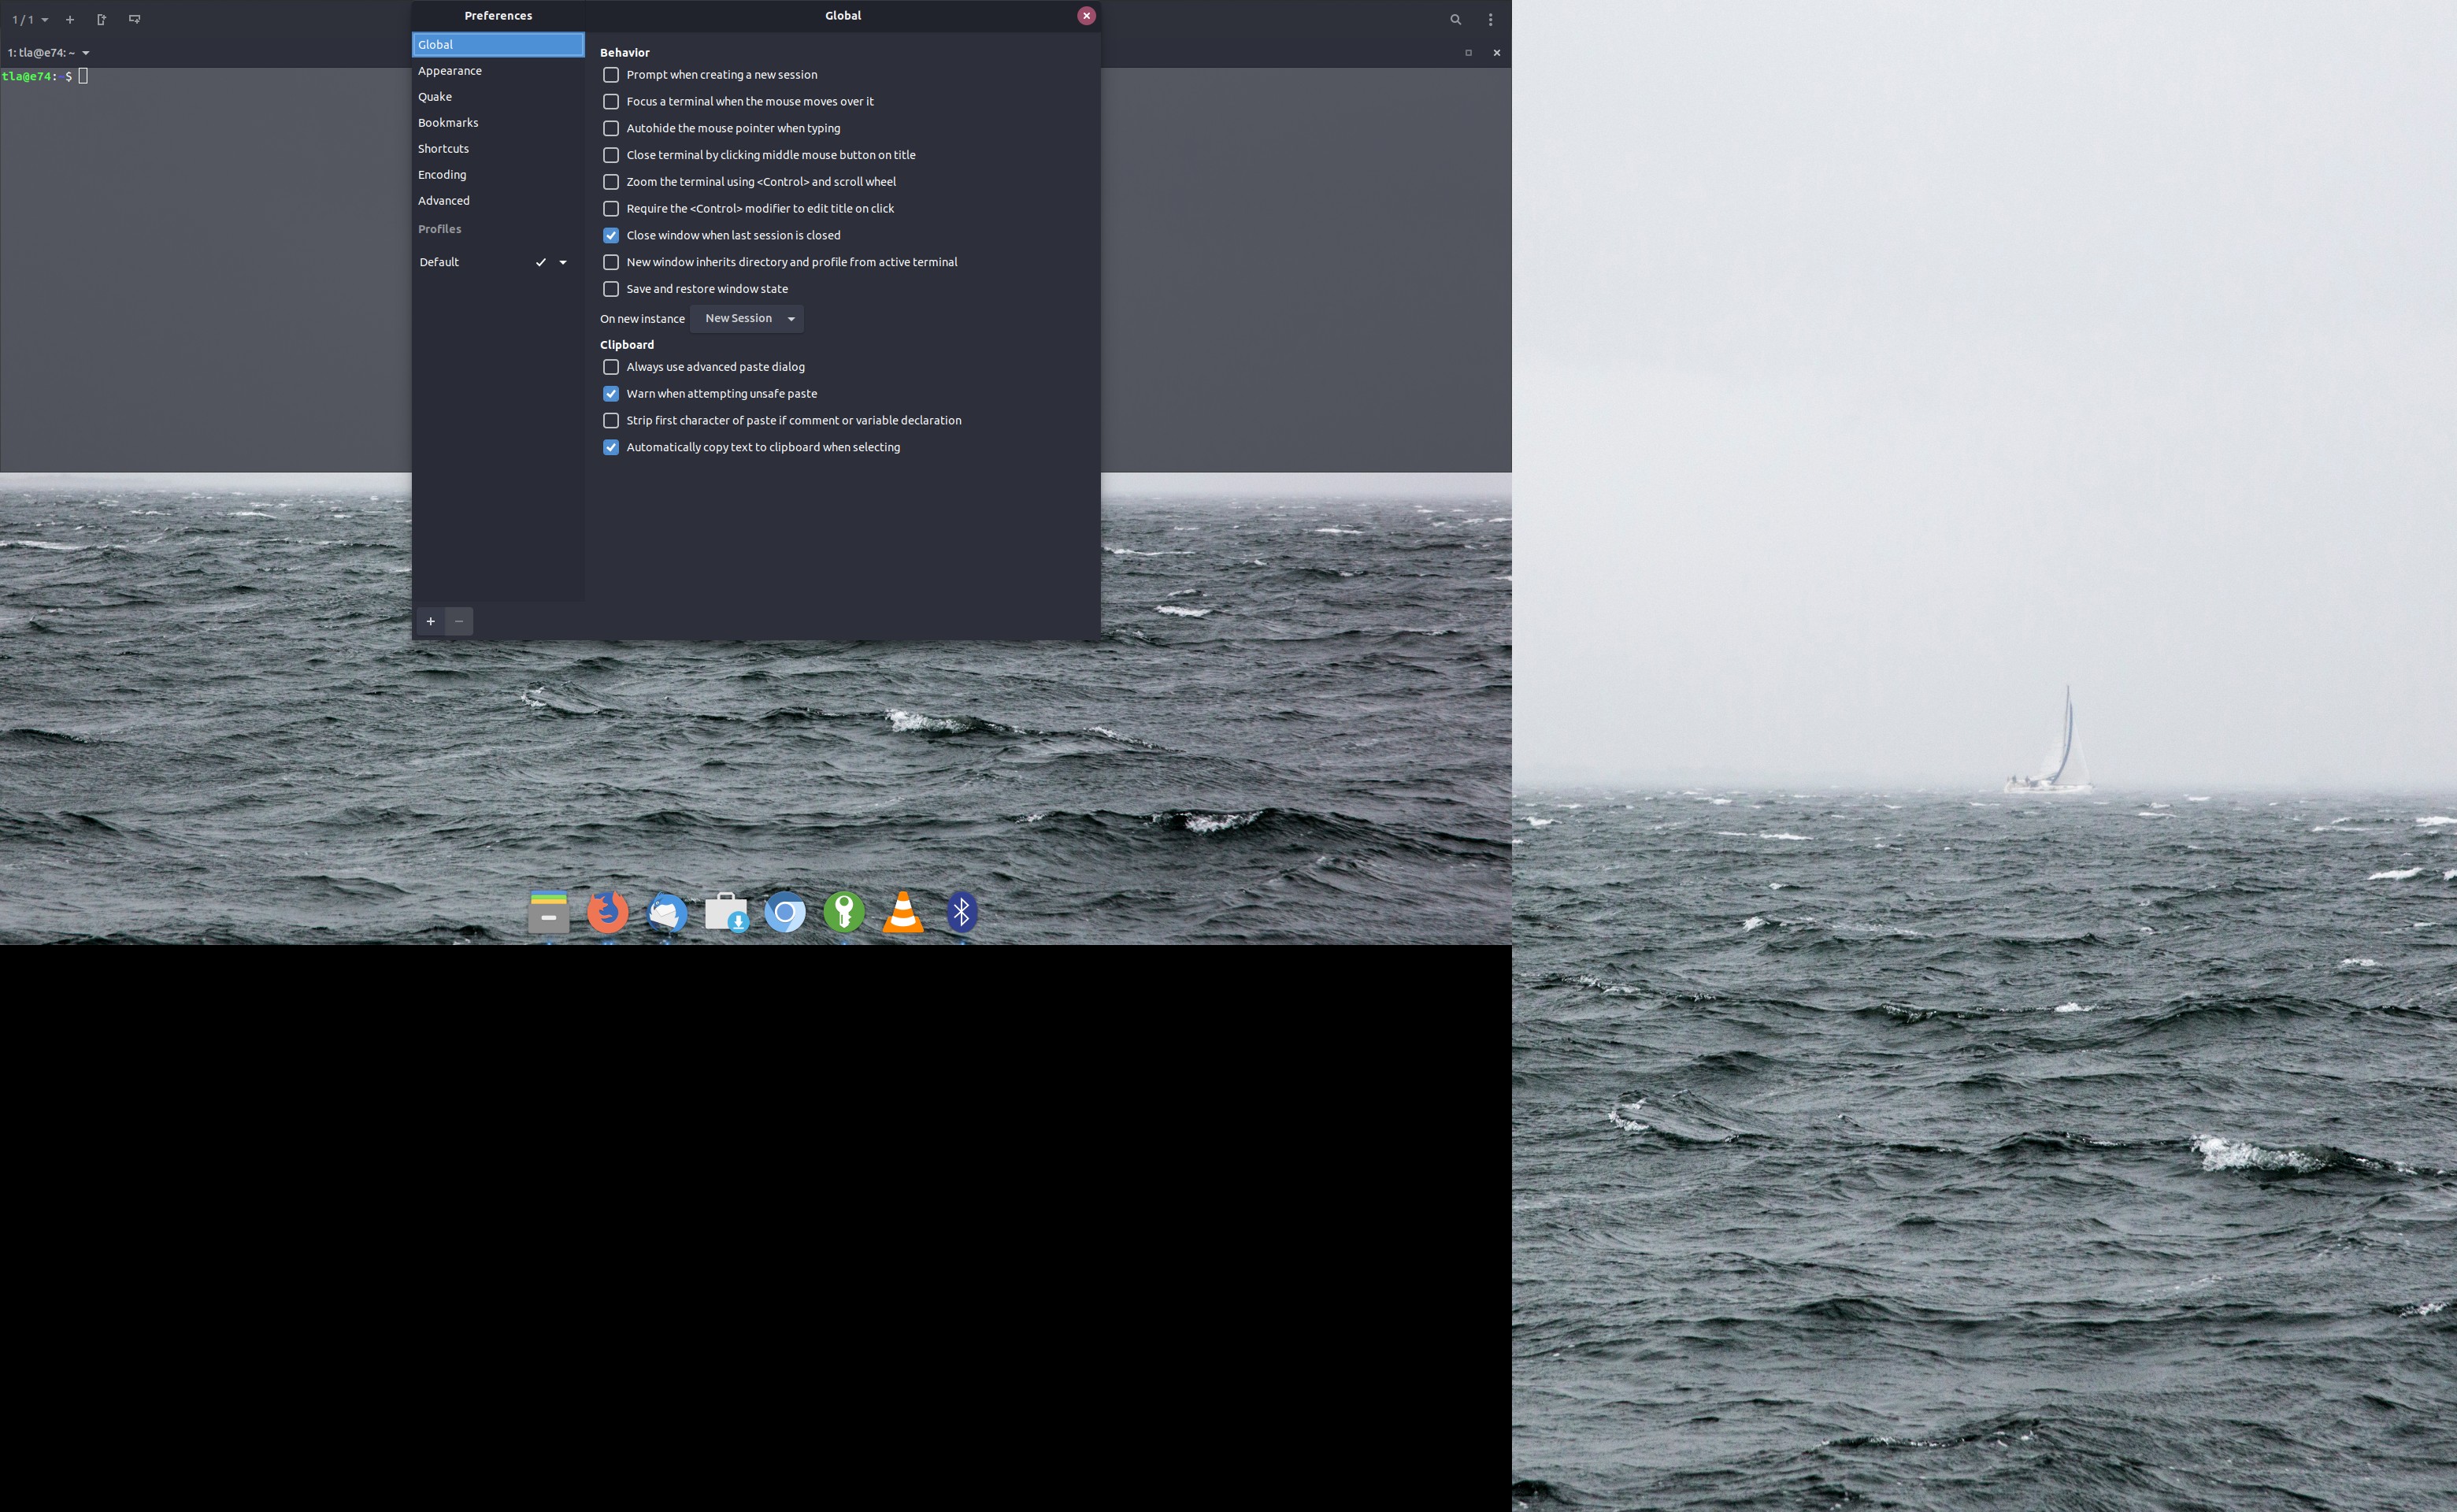Add a new profile with the plus button
The width and height of the screenshot is (2457, 1512).
tap(430, 621)
